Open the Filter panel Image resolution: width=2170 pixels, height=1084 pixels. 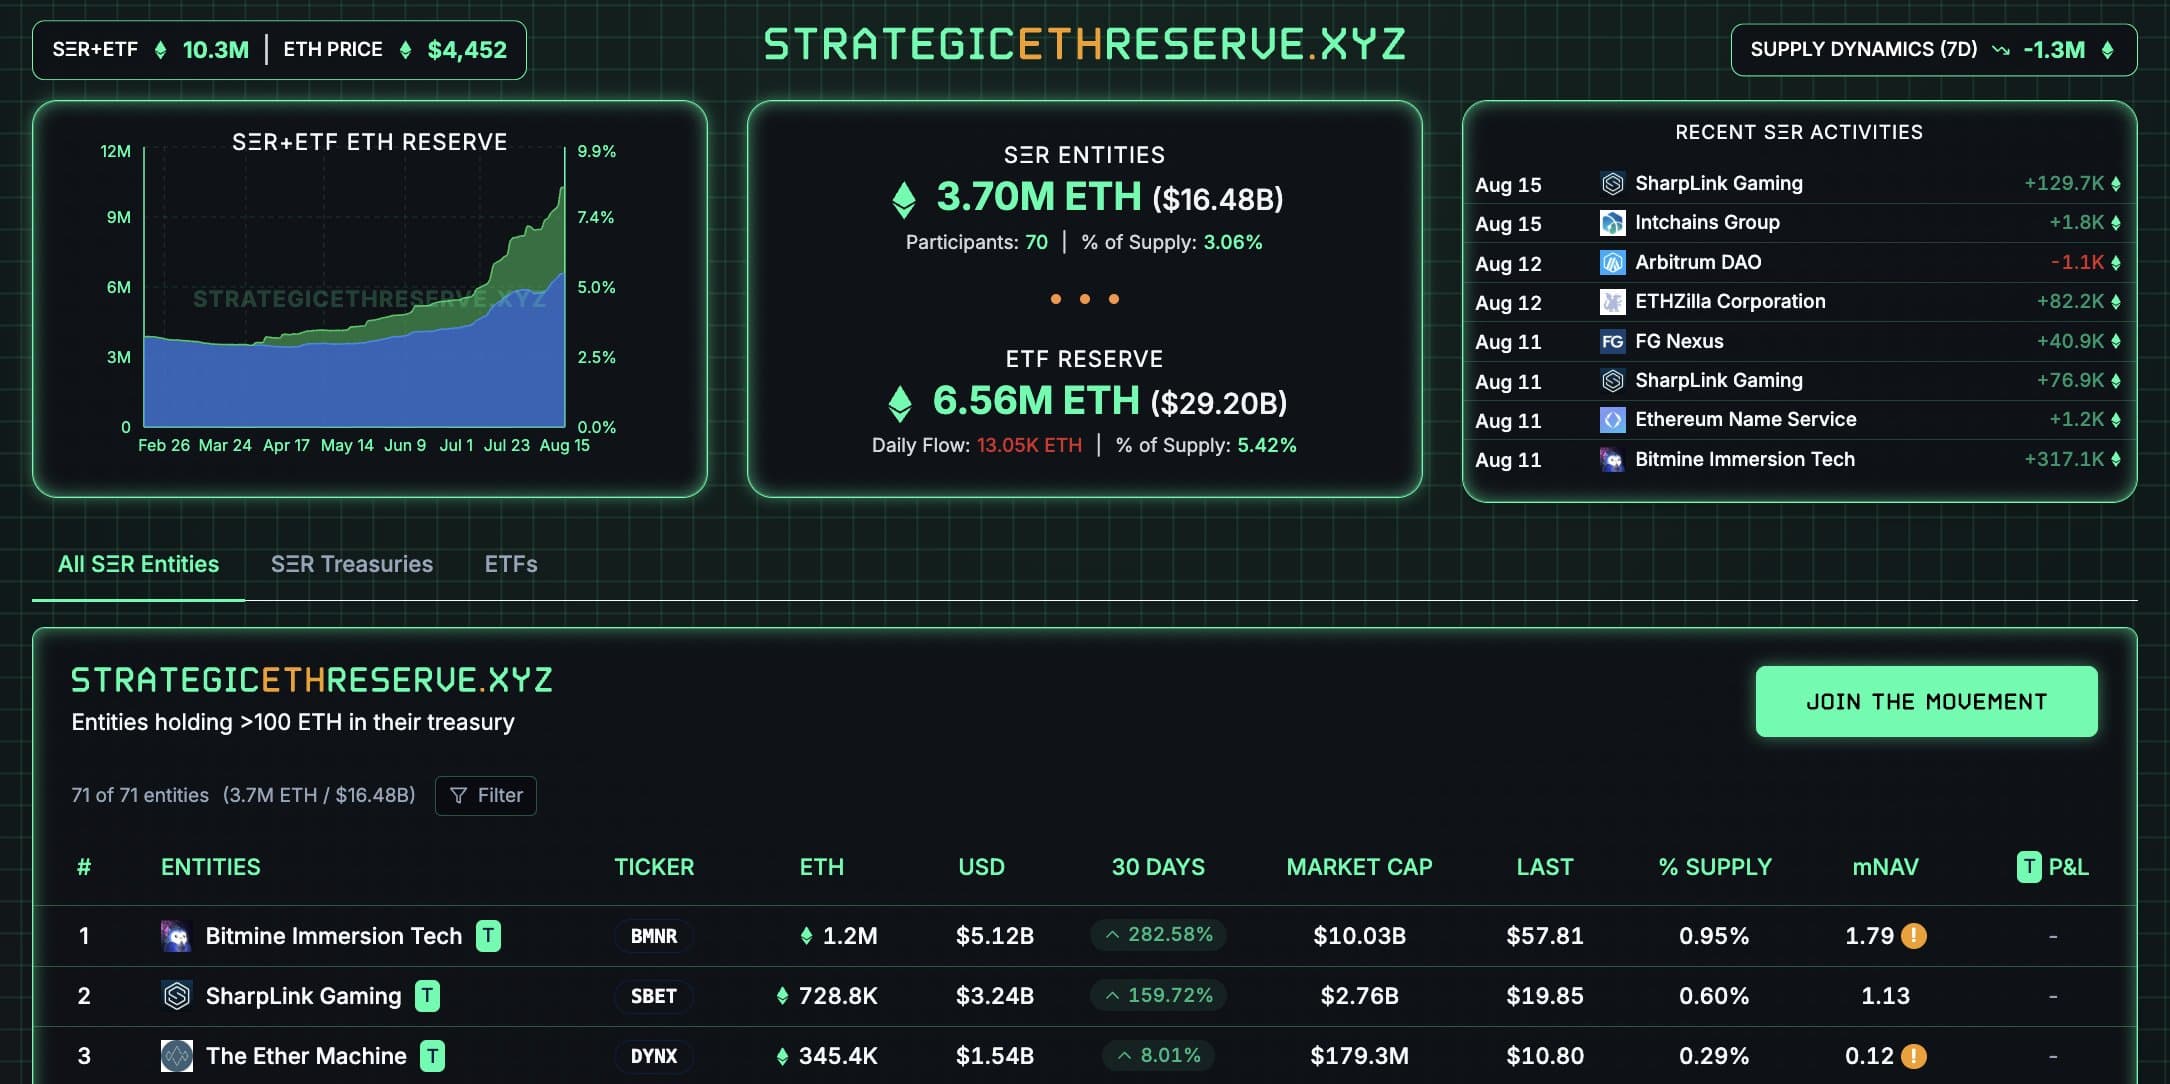tap(486, 795)
